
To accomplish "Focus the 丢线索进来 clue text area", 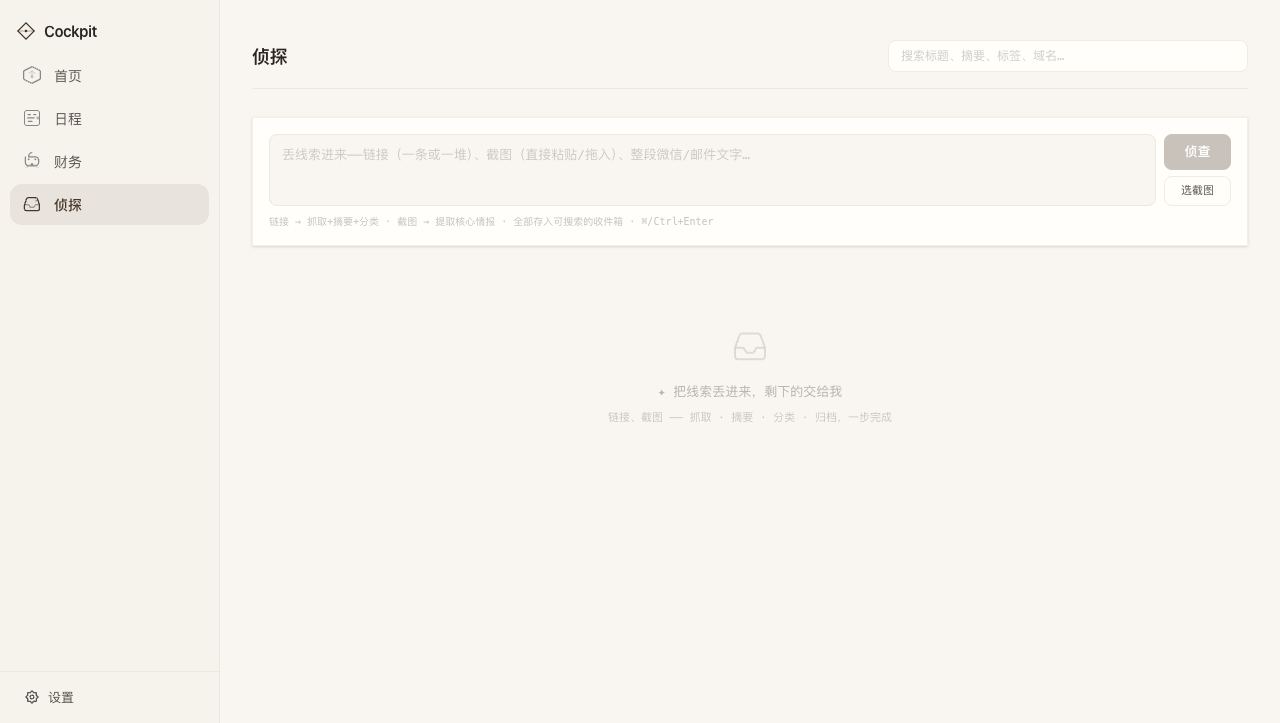I will tap(712, 170).
